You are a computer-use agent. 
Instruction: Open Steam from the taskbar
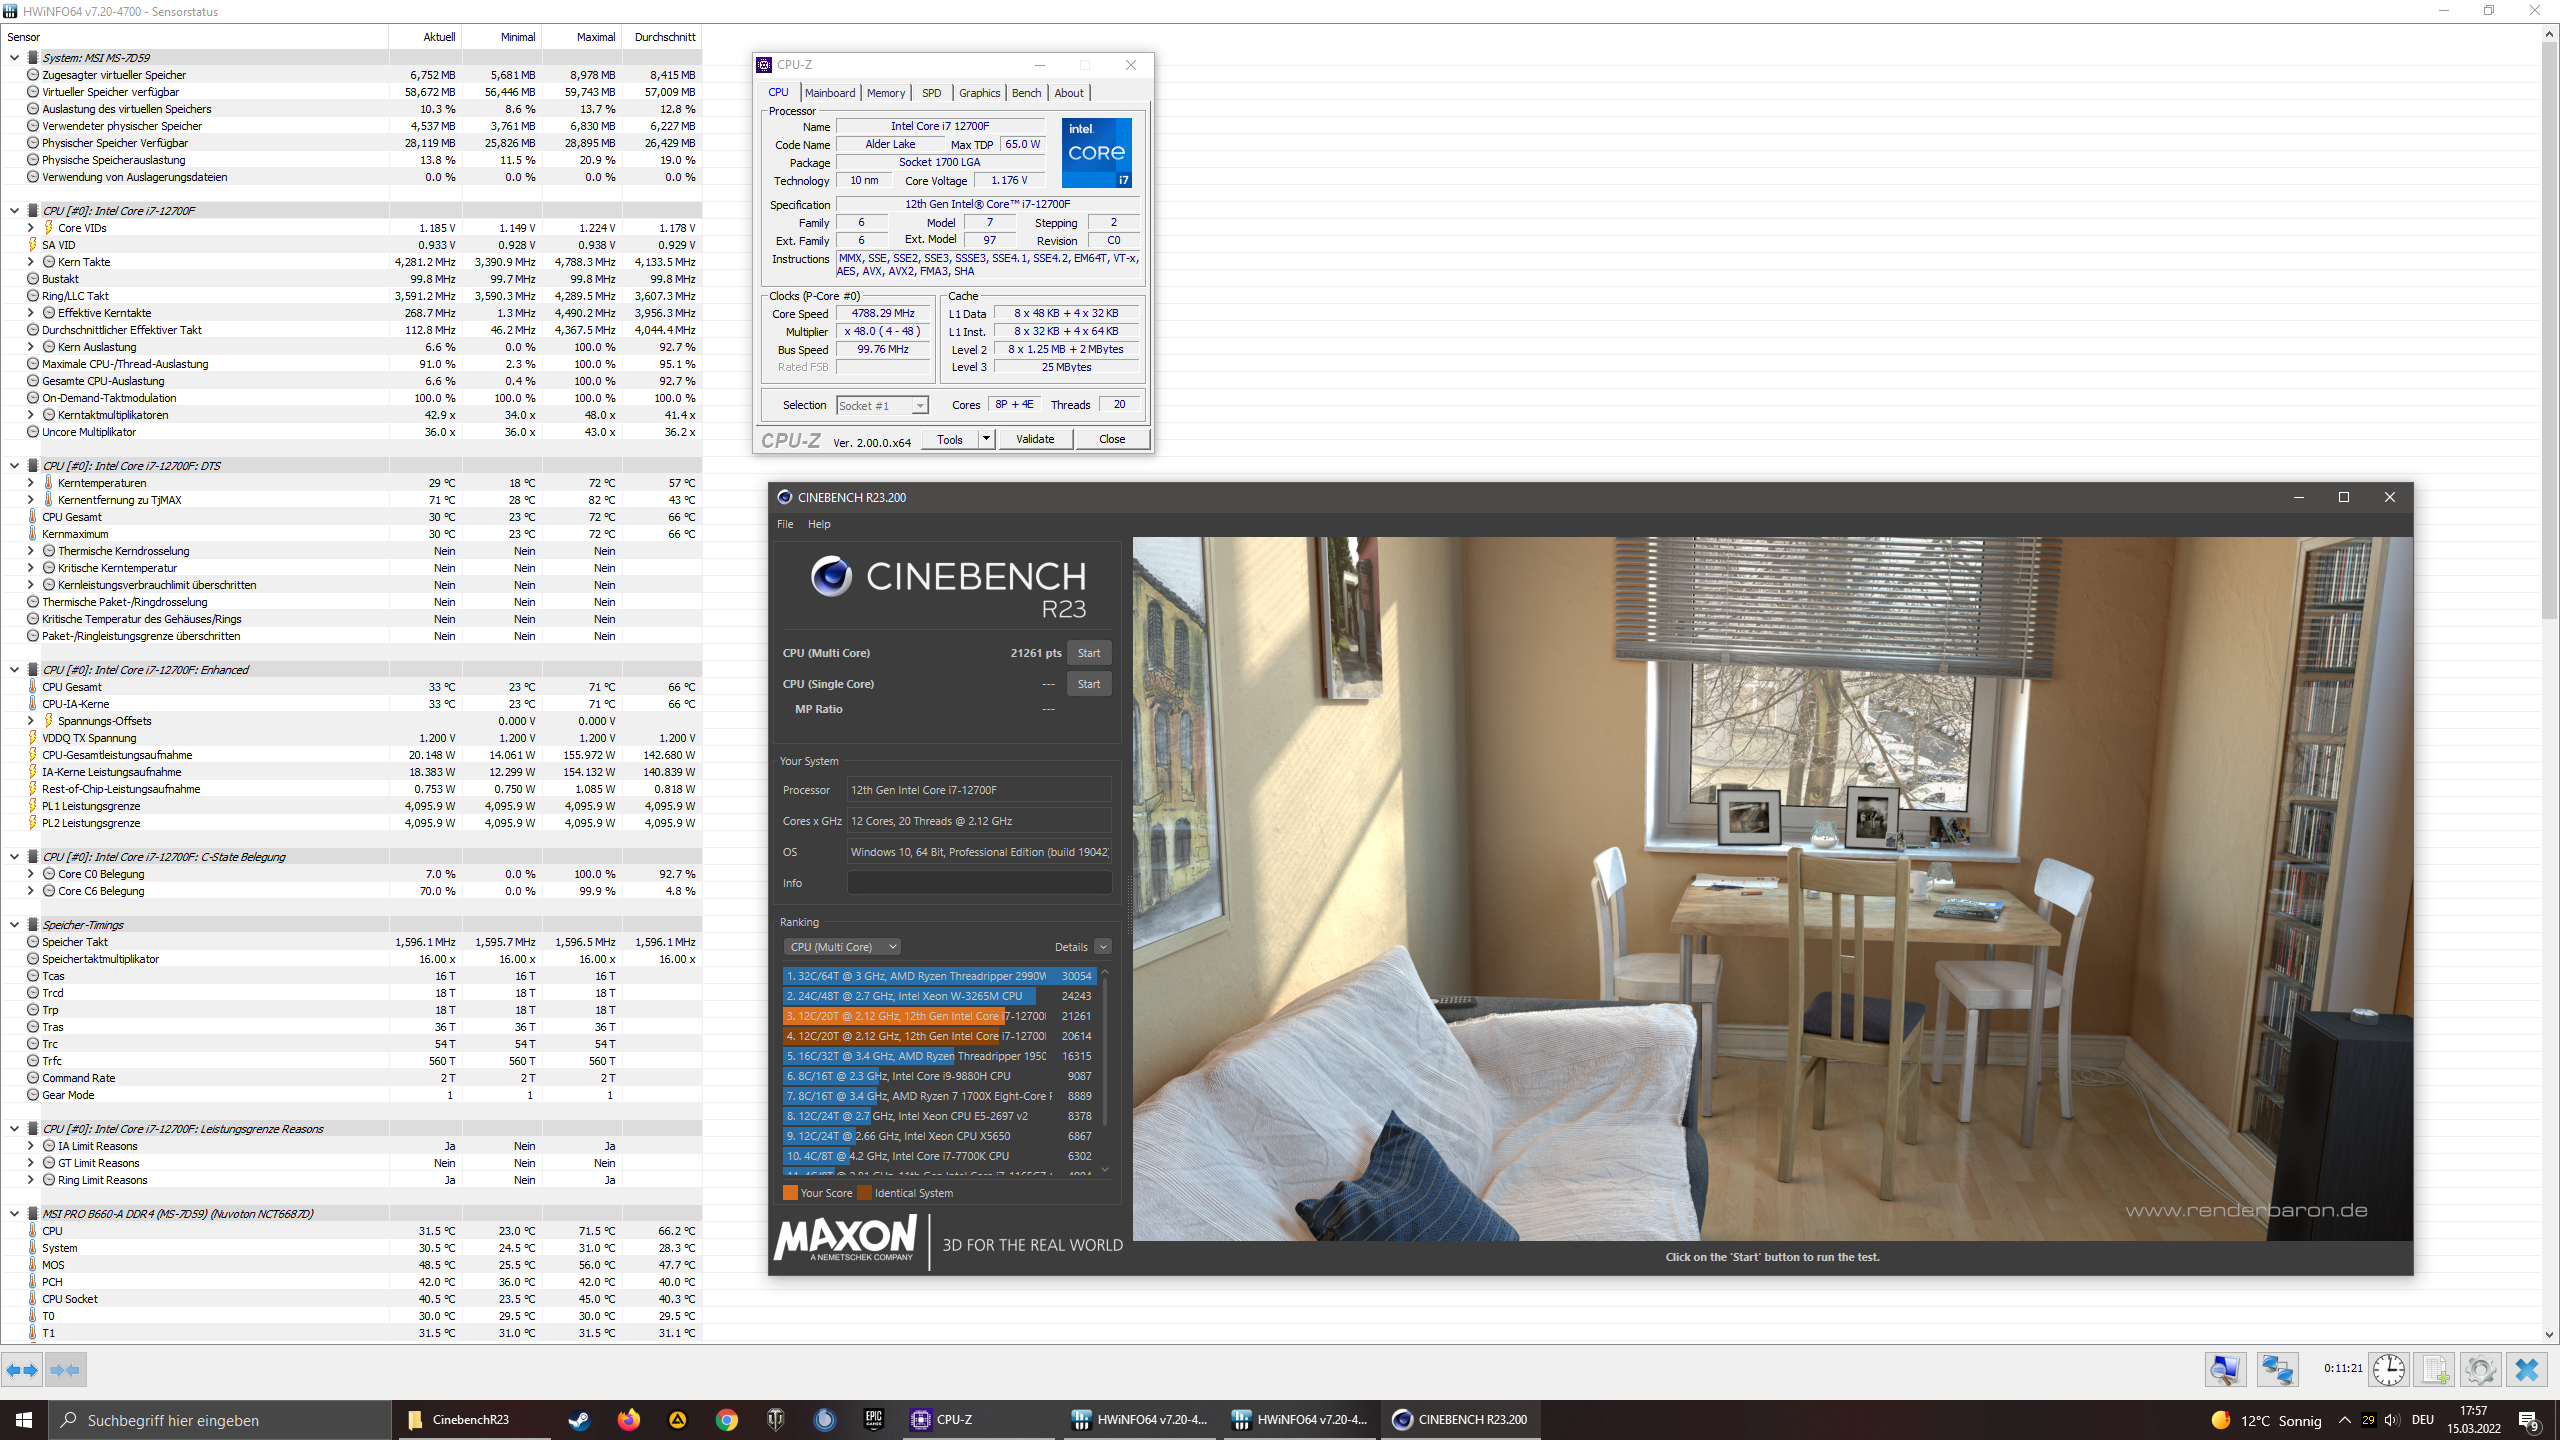[579, 1419]
